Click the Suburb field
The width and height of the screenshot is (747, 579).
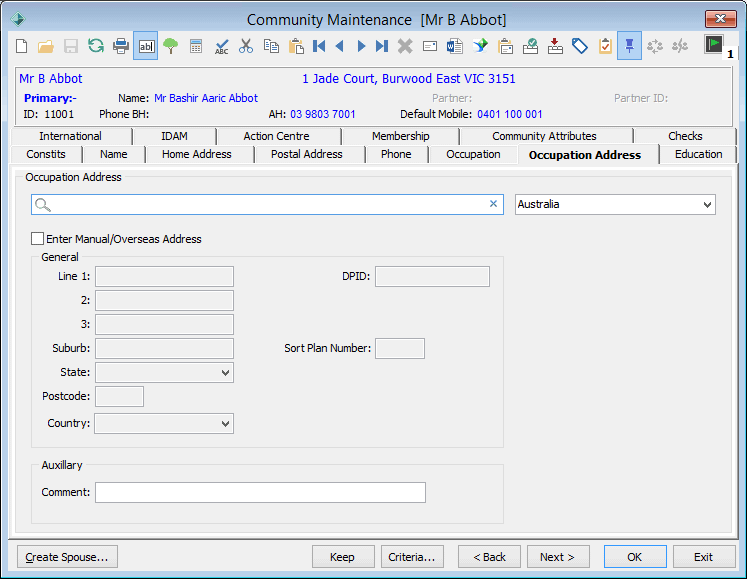point(164,348)
